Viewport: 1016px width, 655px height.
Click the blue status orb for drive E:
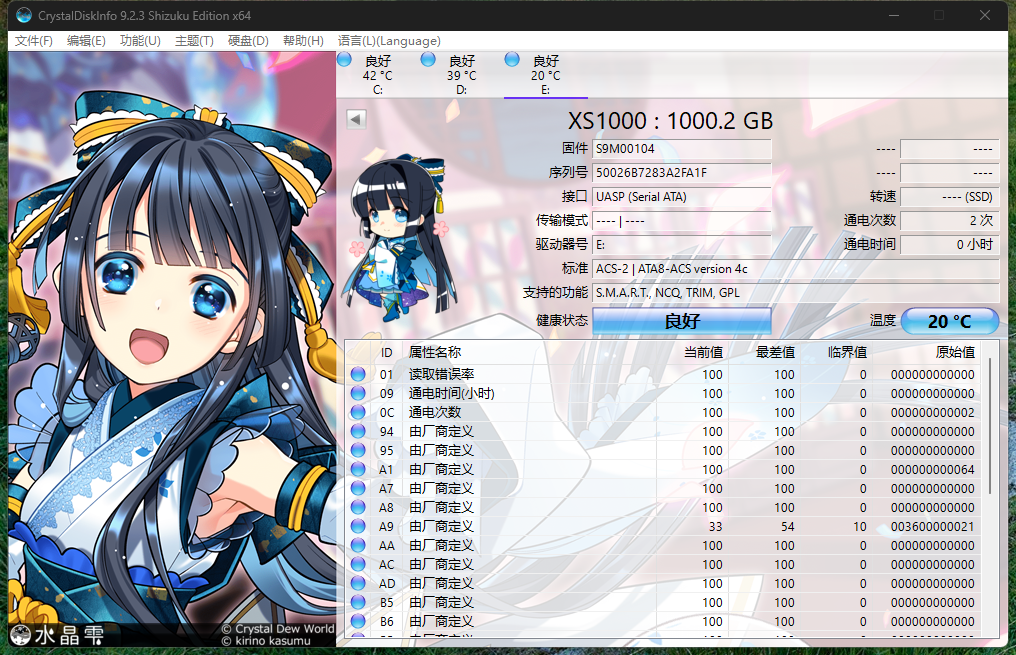coord(512,60)
